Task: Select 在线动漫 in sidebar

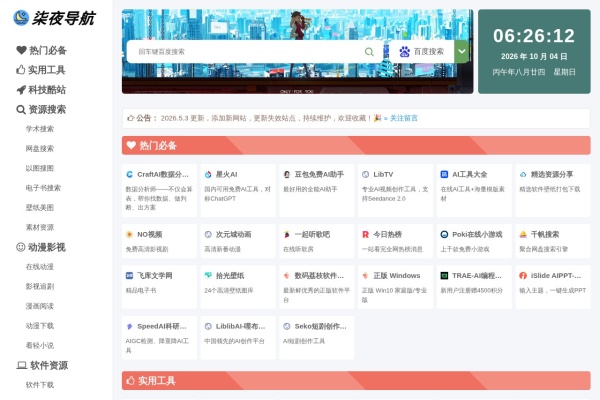Action: [x=40, y=267]
